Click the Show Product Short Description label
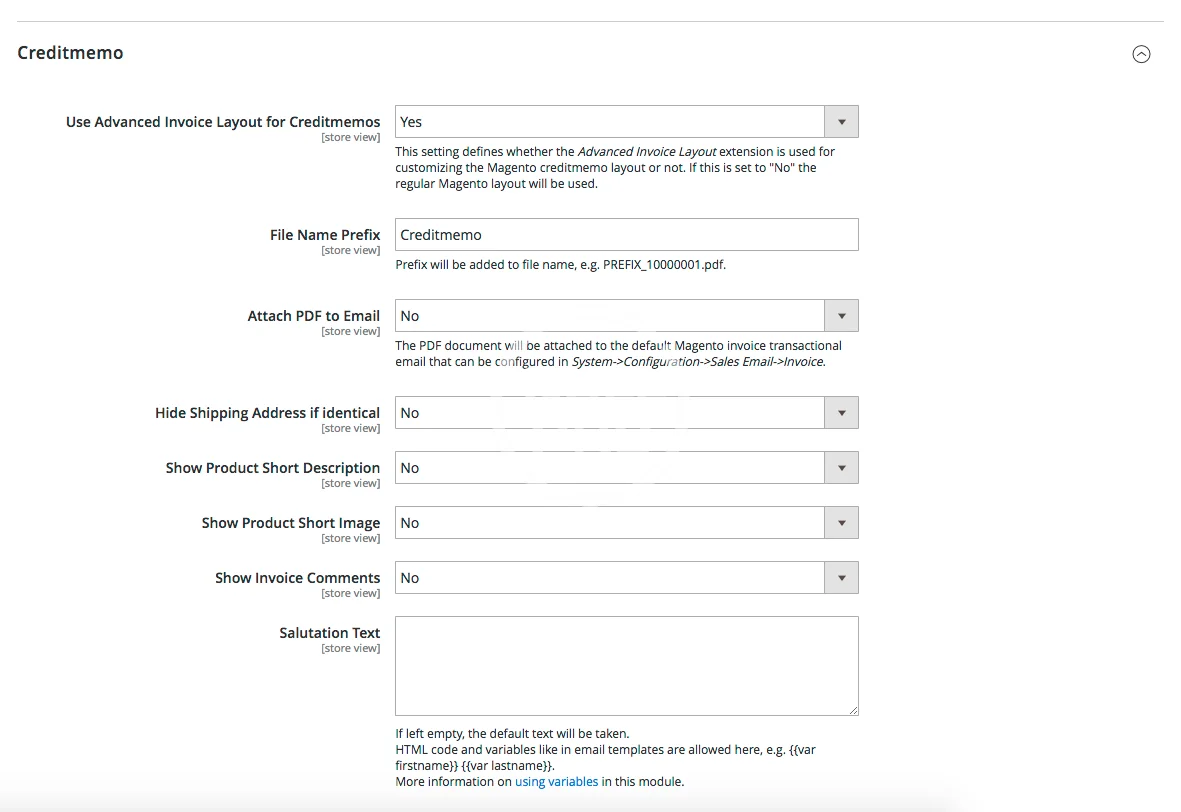Image resolution: width=1181 pixels, height=812 pixels. [272, 468]
